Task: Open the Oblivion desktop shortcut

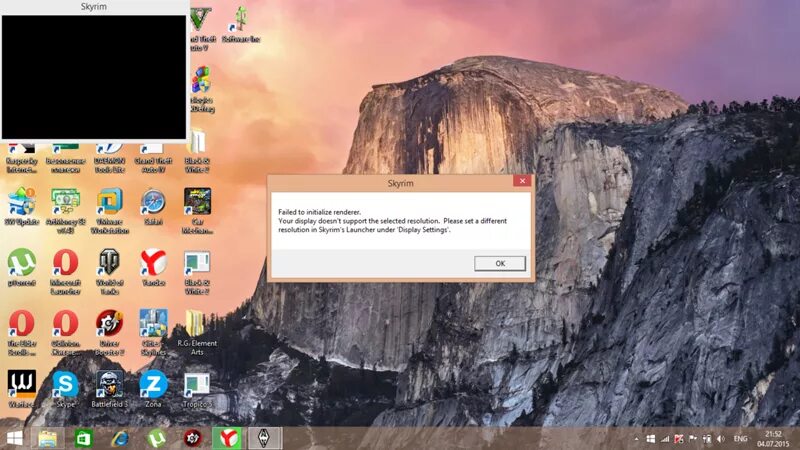Action: coord(65,332)
